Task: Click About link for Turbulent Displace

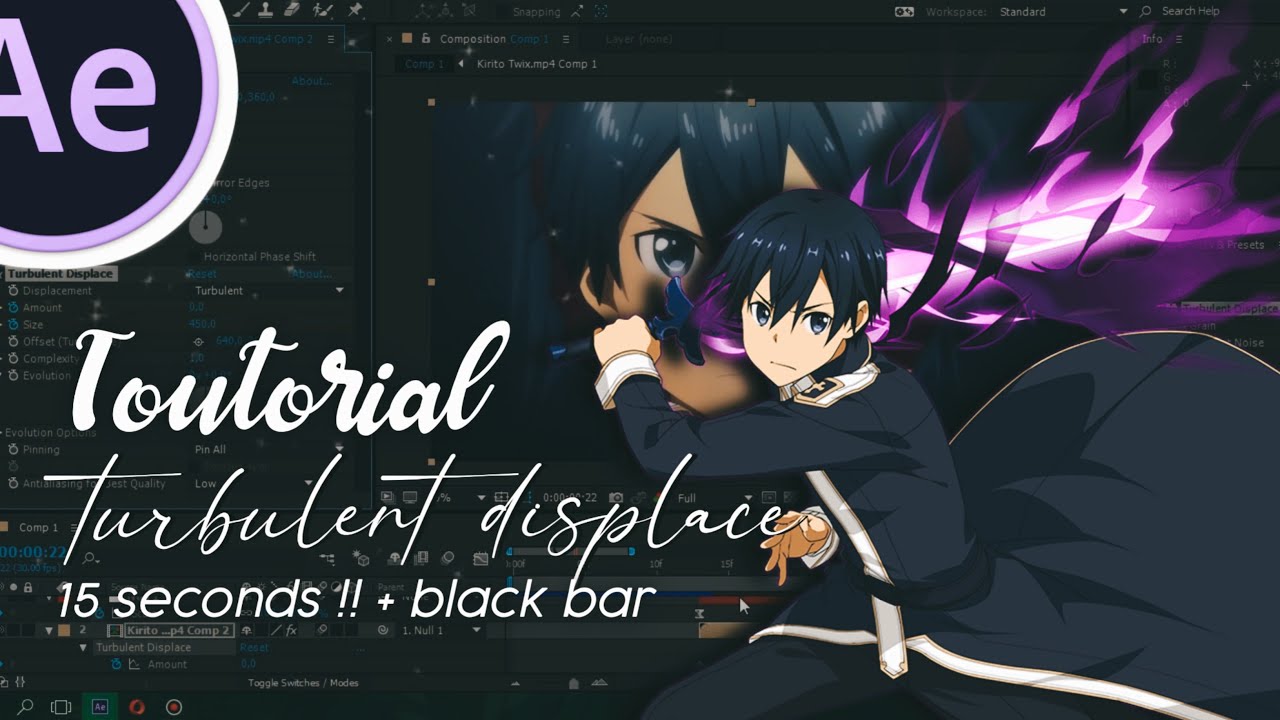Action: tap(312, 274)
